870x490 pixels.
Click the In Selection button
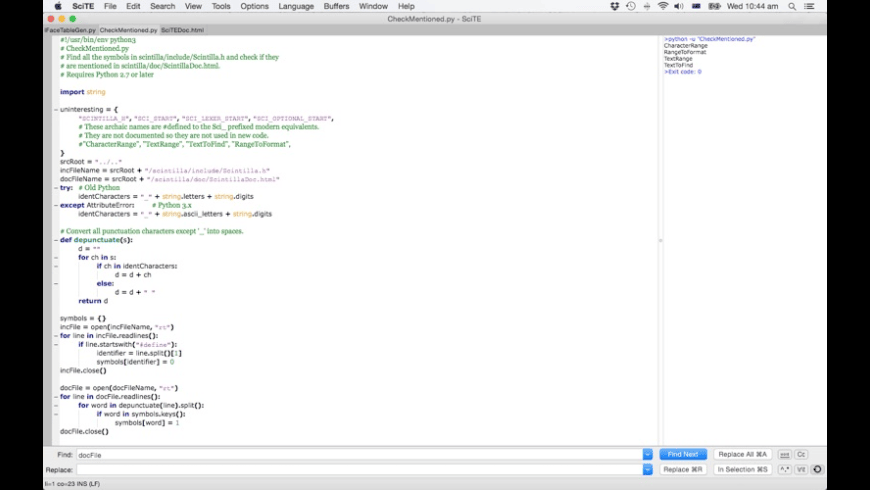coord(742,469)
